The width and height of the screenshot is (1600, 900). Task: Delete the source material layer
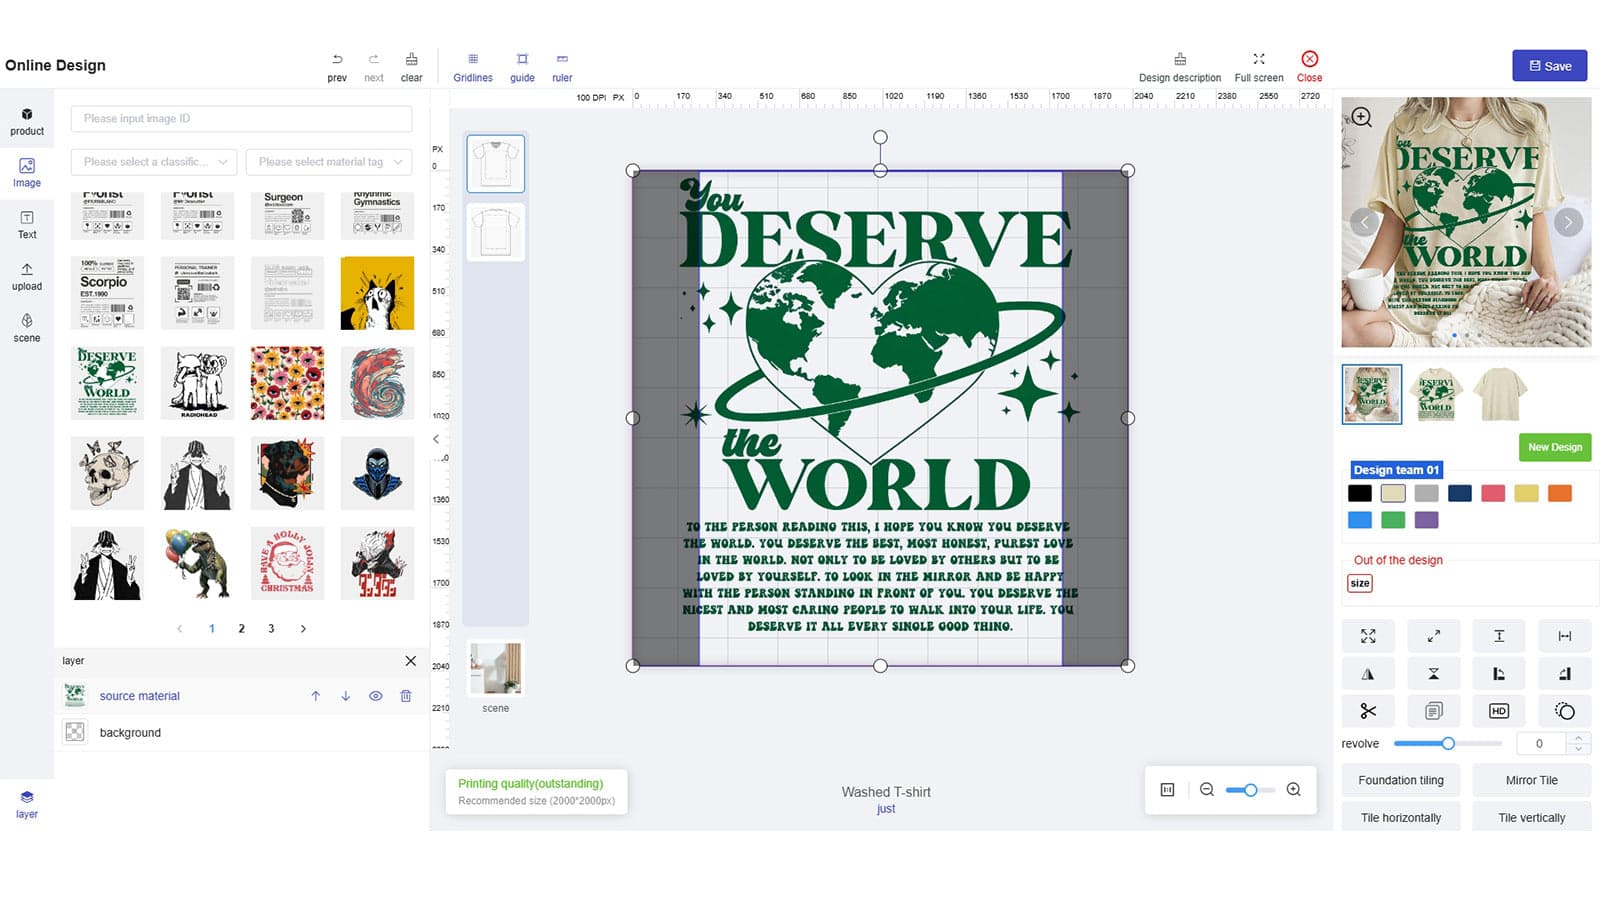pos(406,696)
